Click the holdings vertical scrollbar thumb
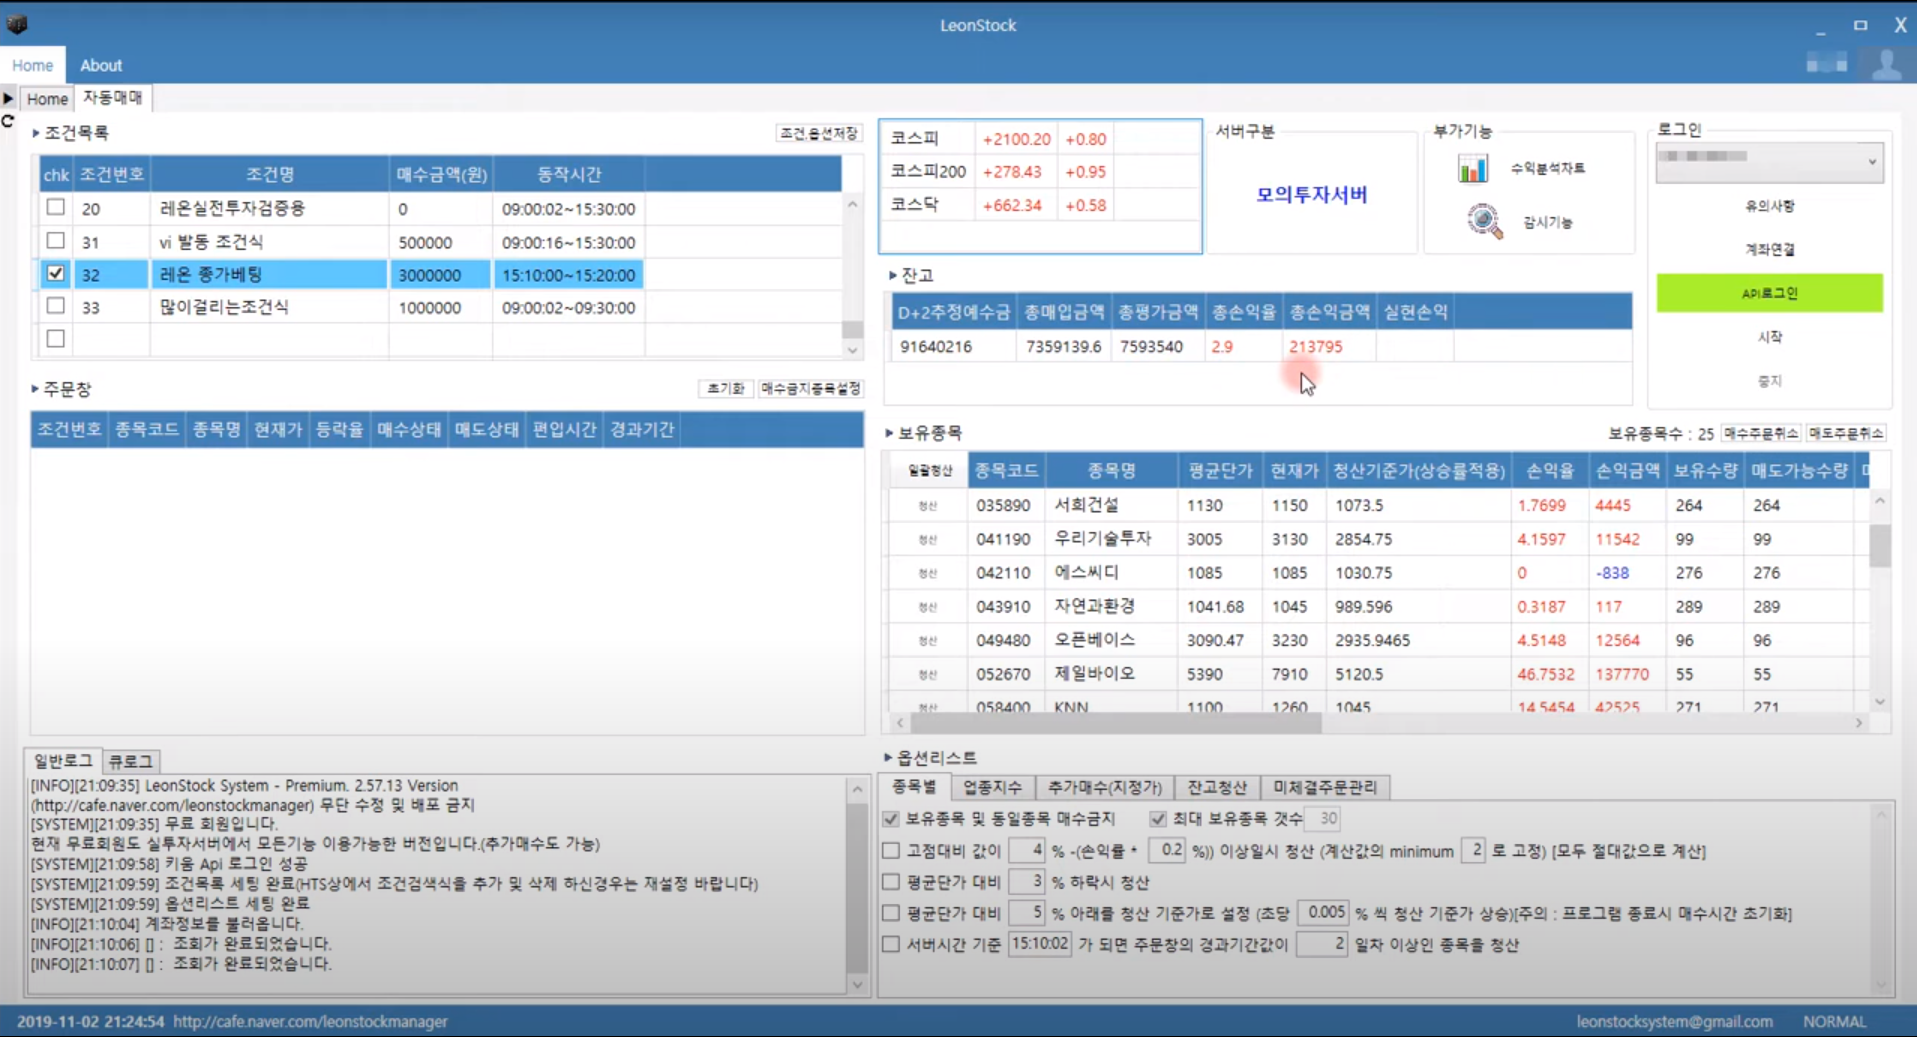 (1880, 545)
